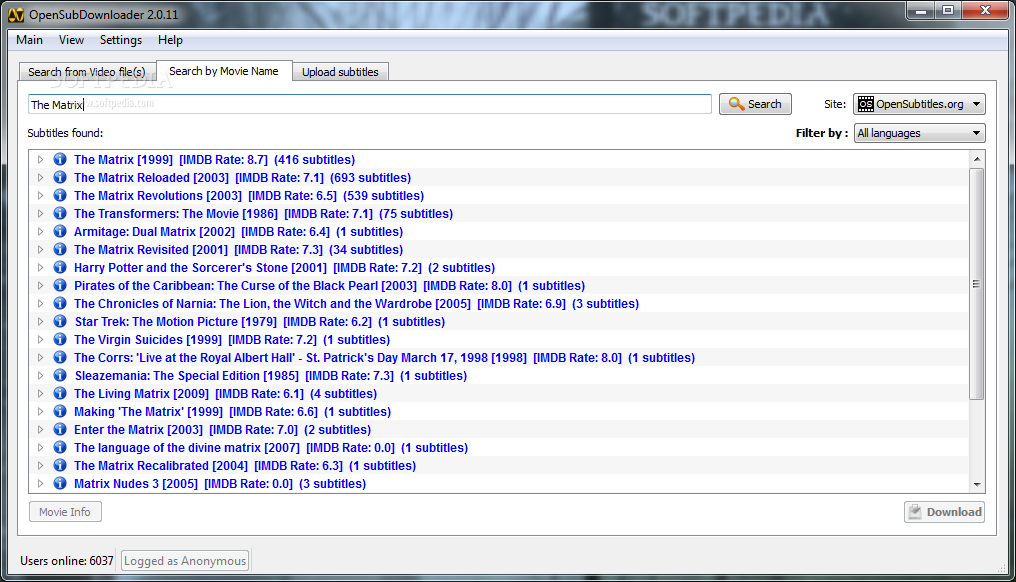Click the info icon for The Matrix Reloaded
This screenshot has height=582, width=1016.
coord(60,177)
